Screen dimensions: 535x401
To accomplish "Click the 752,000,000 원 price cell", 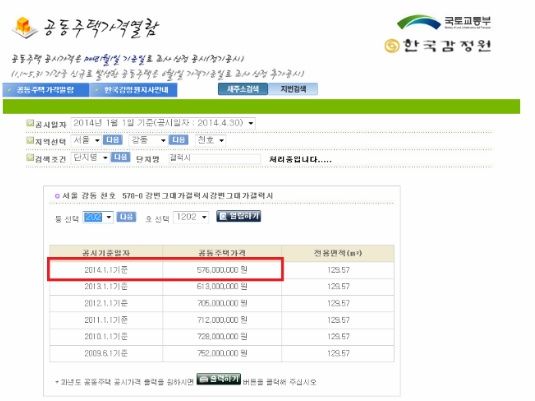I will 222,353.
